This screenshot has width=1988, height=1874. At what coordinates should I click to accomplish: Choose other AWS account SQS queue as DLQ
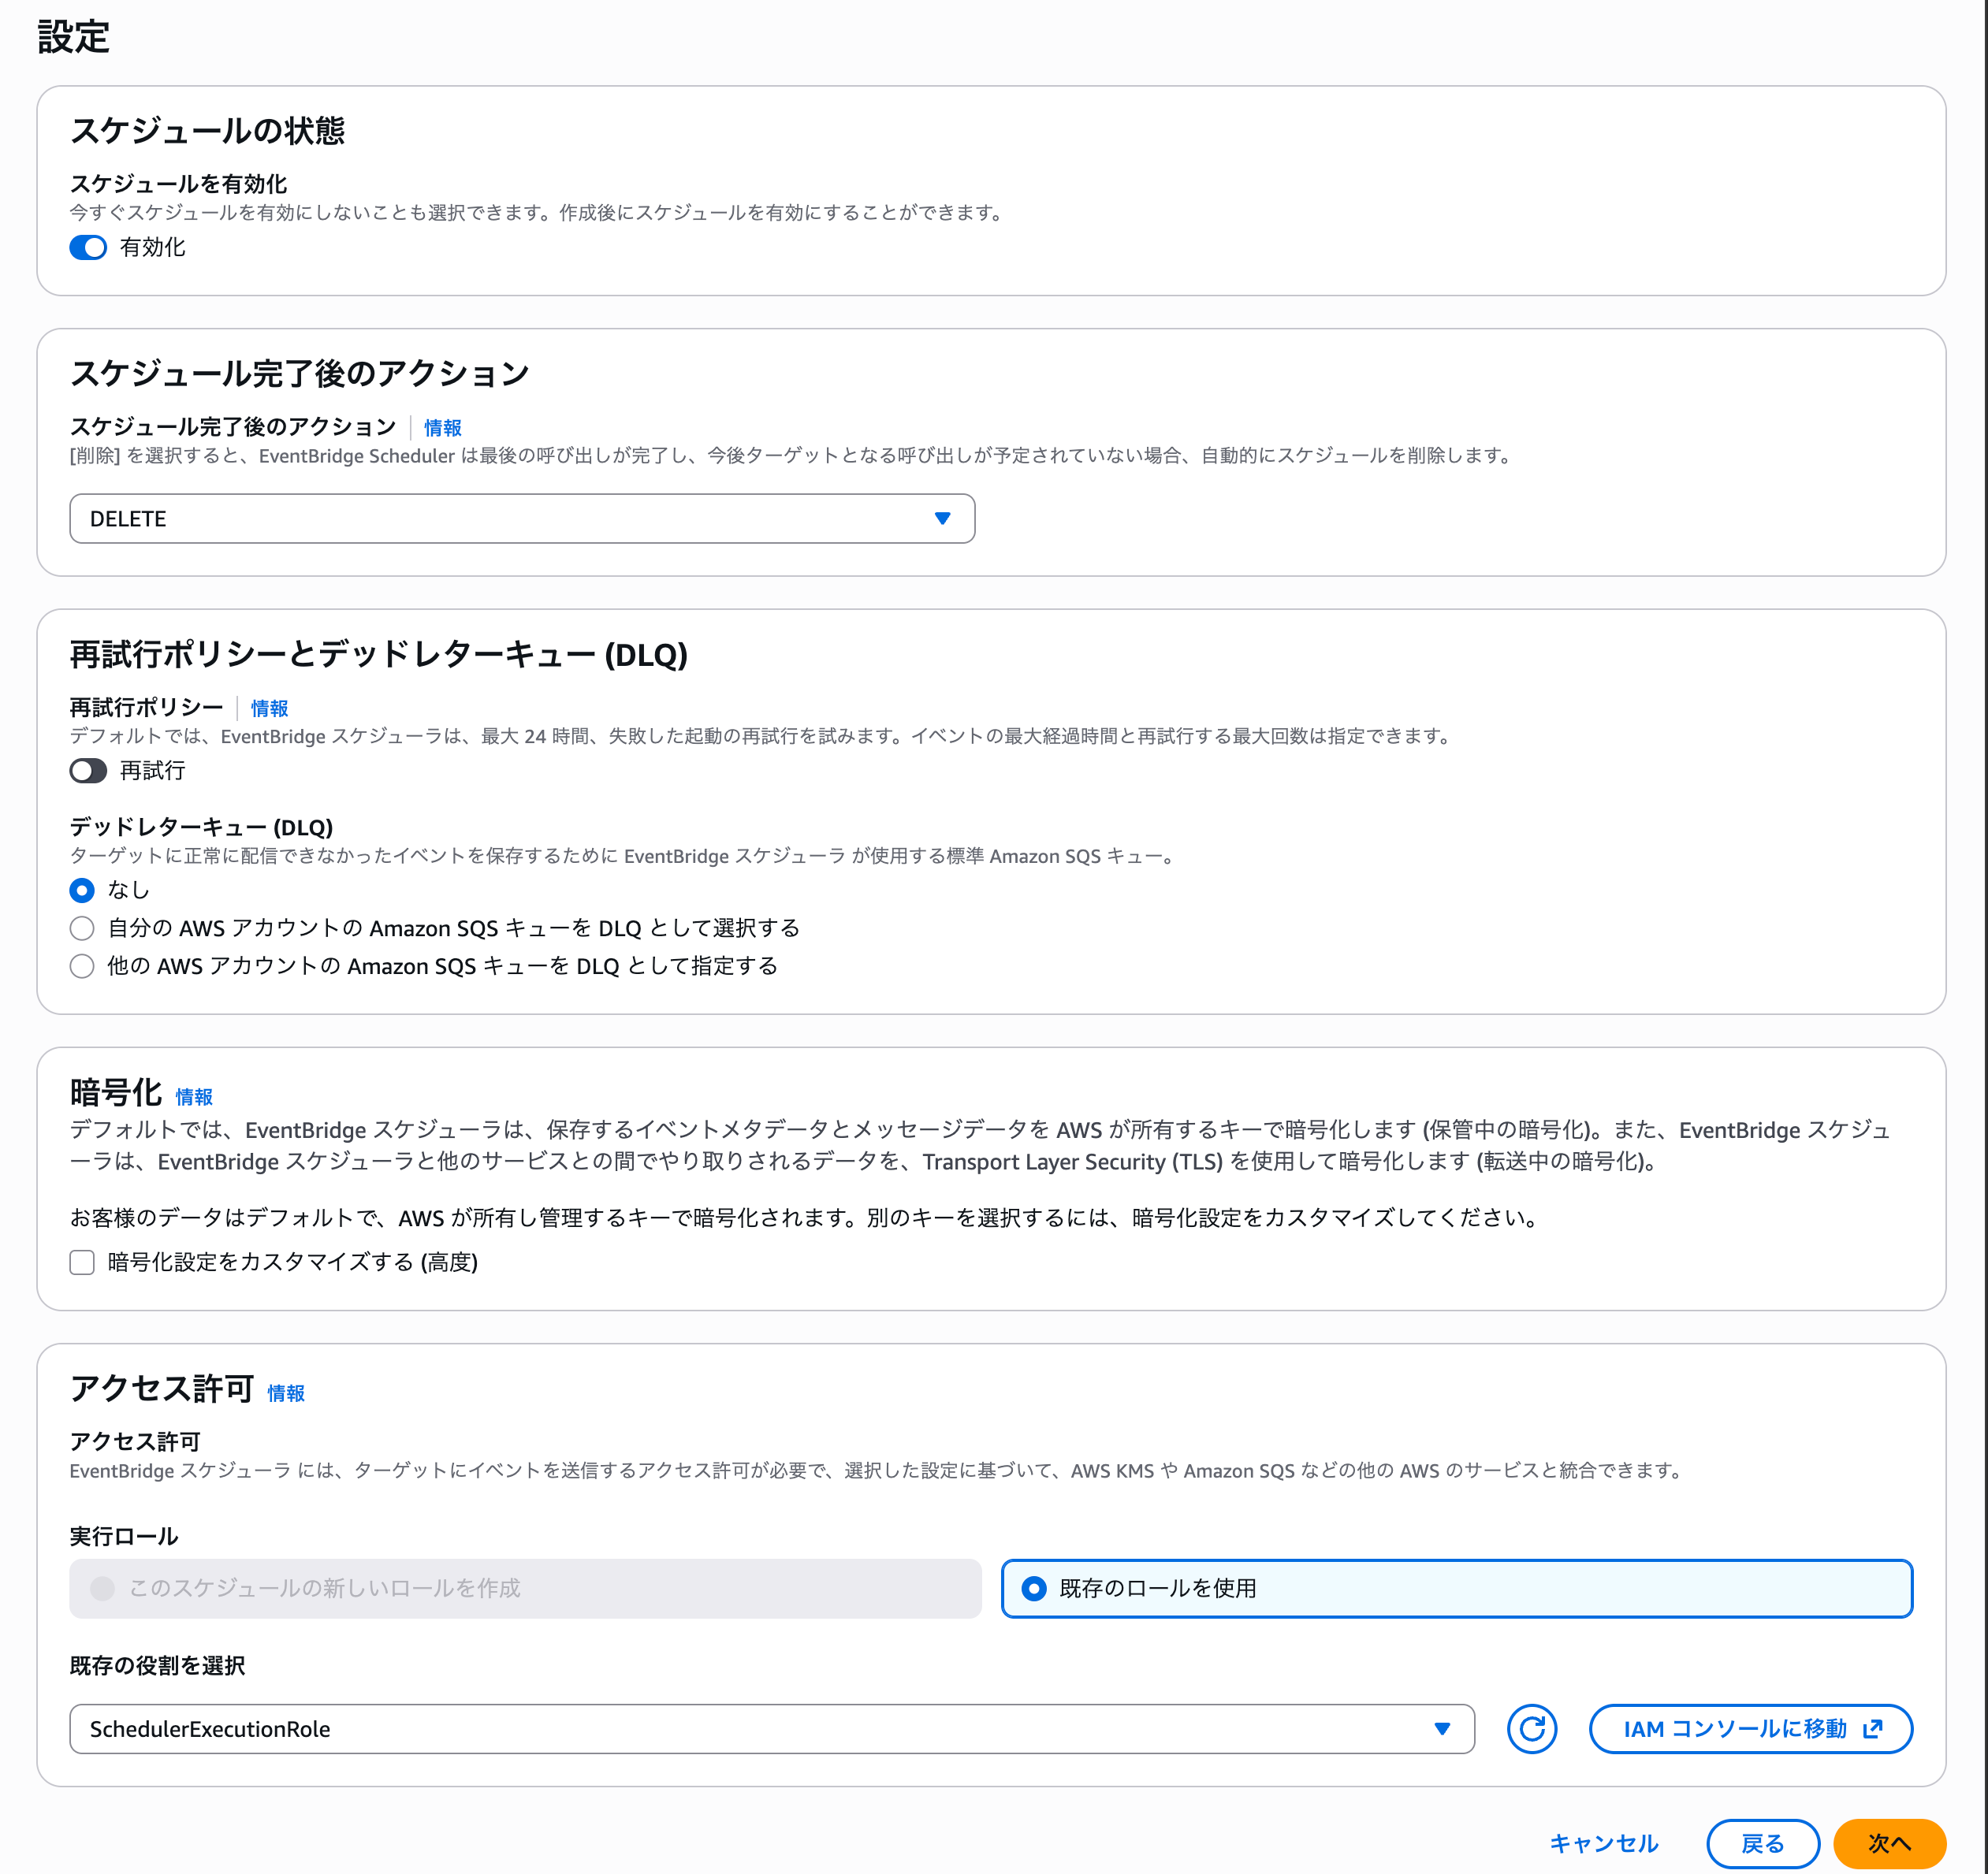82,966
